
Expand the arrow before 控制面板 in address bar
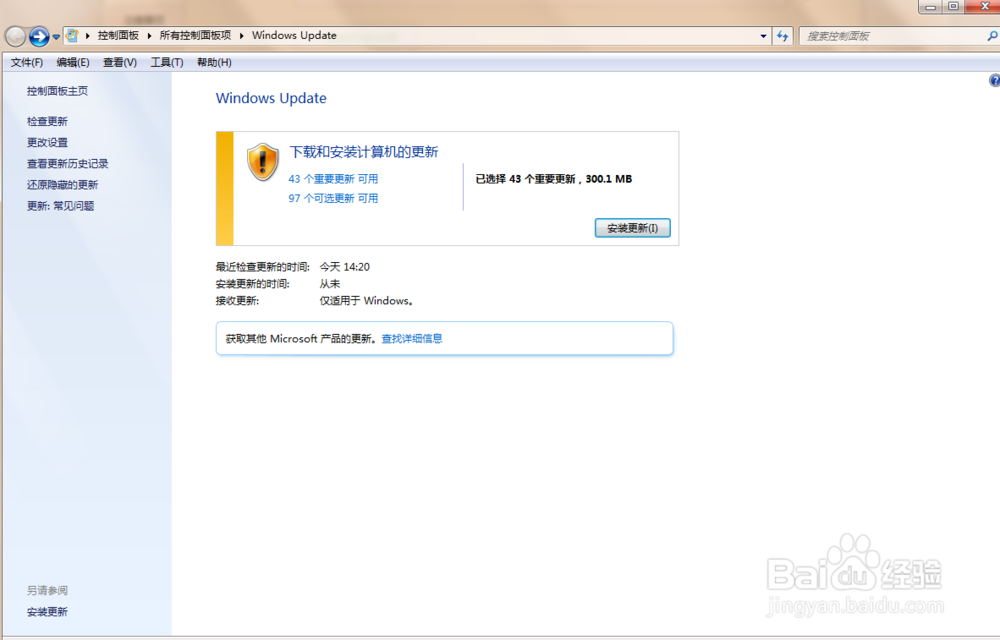(x=88, y=36)
